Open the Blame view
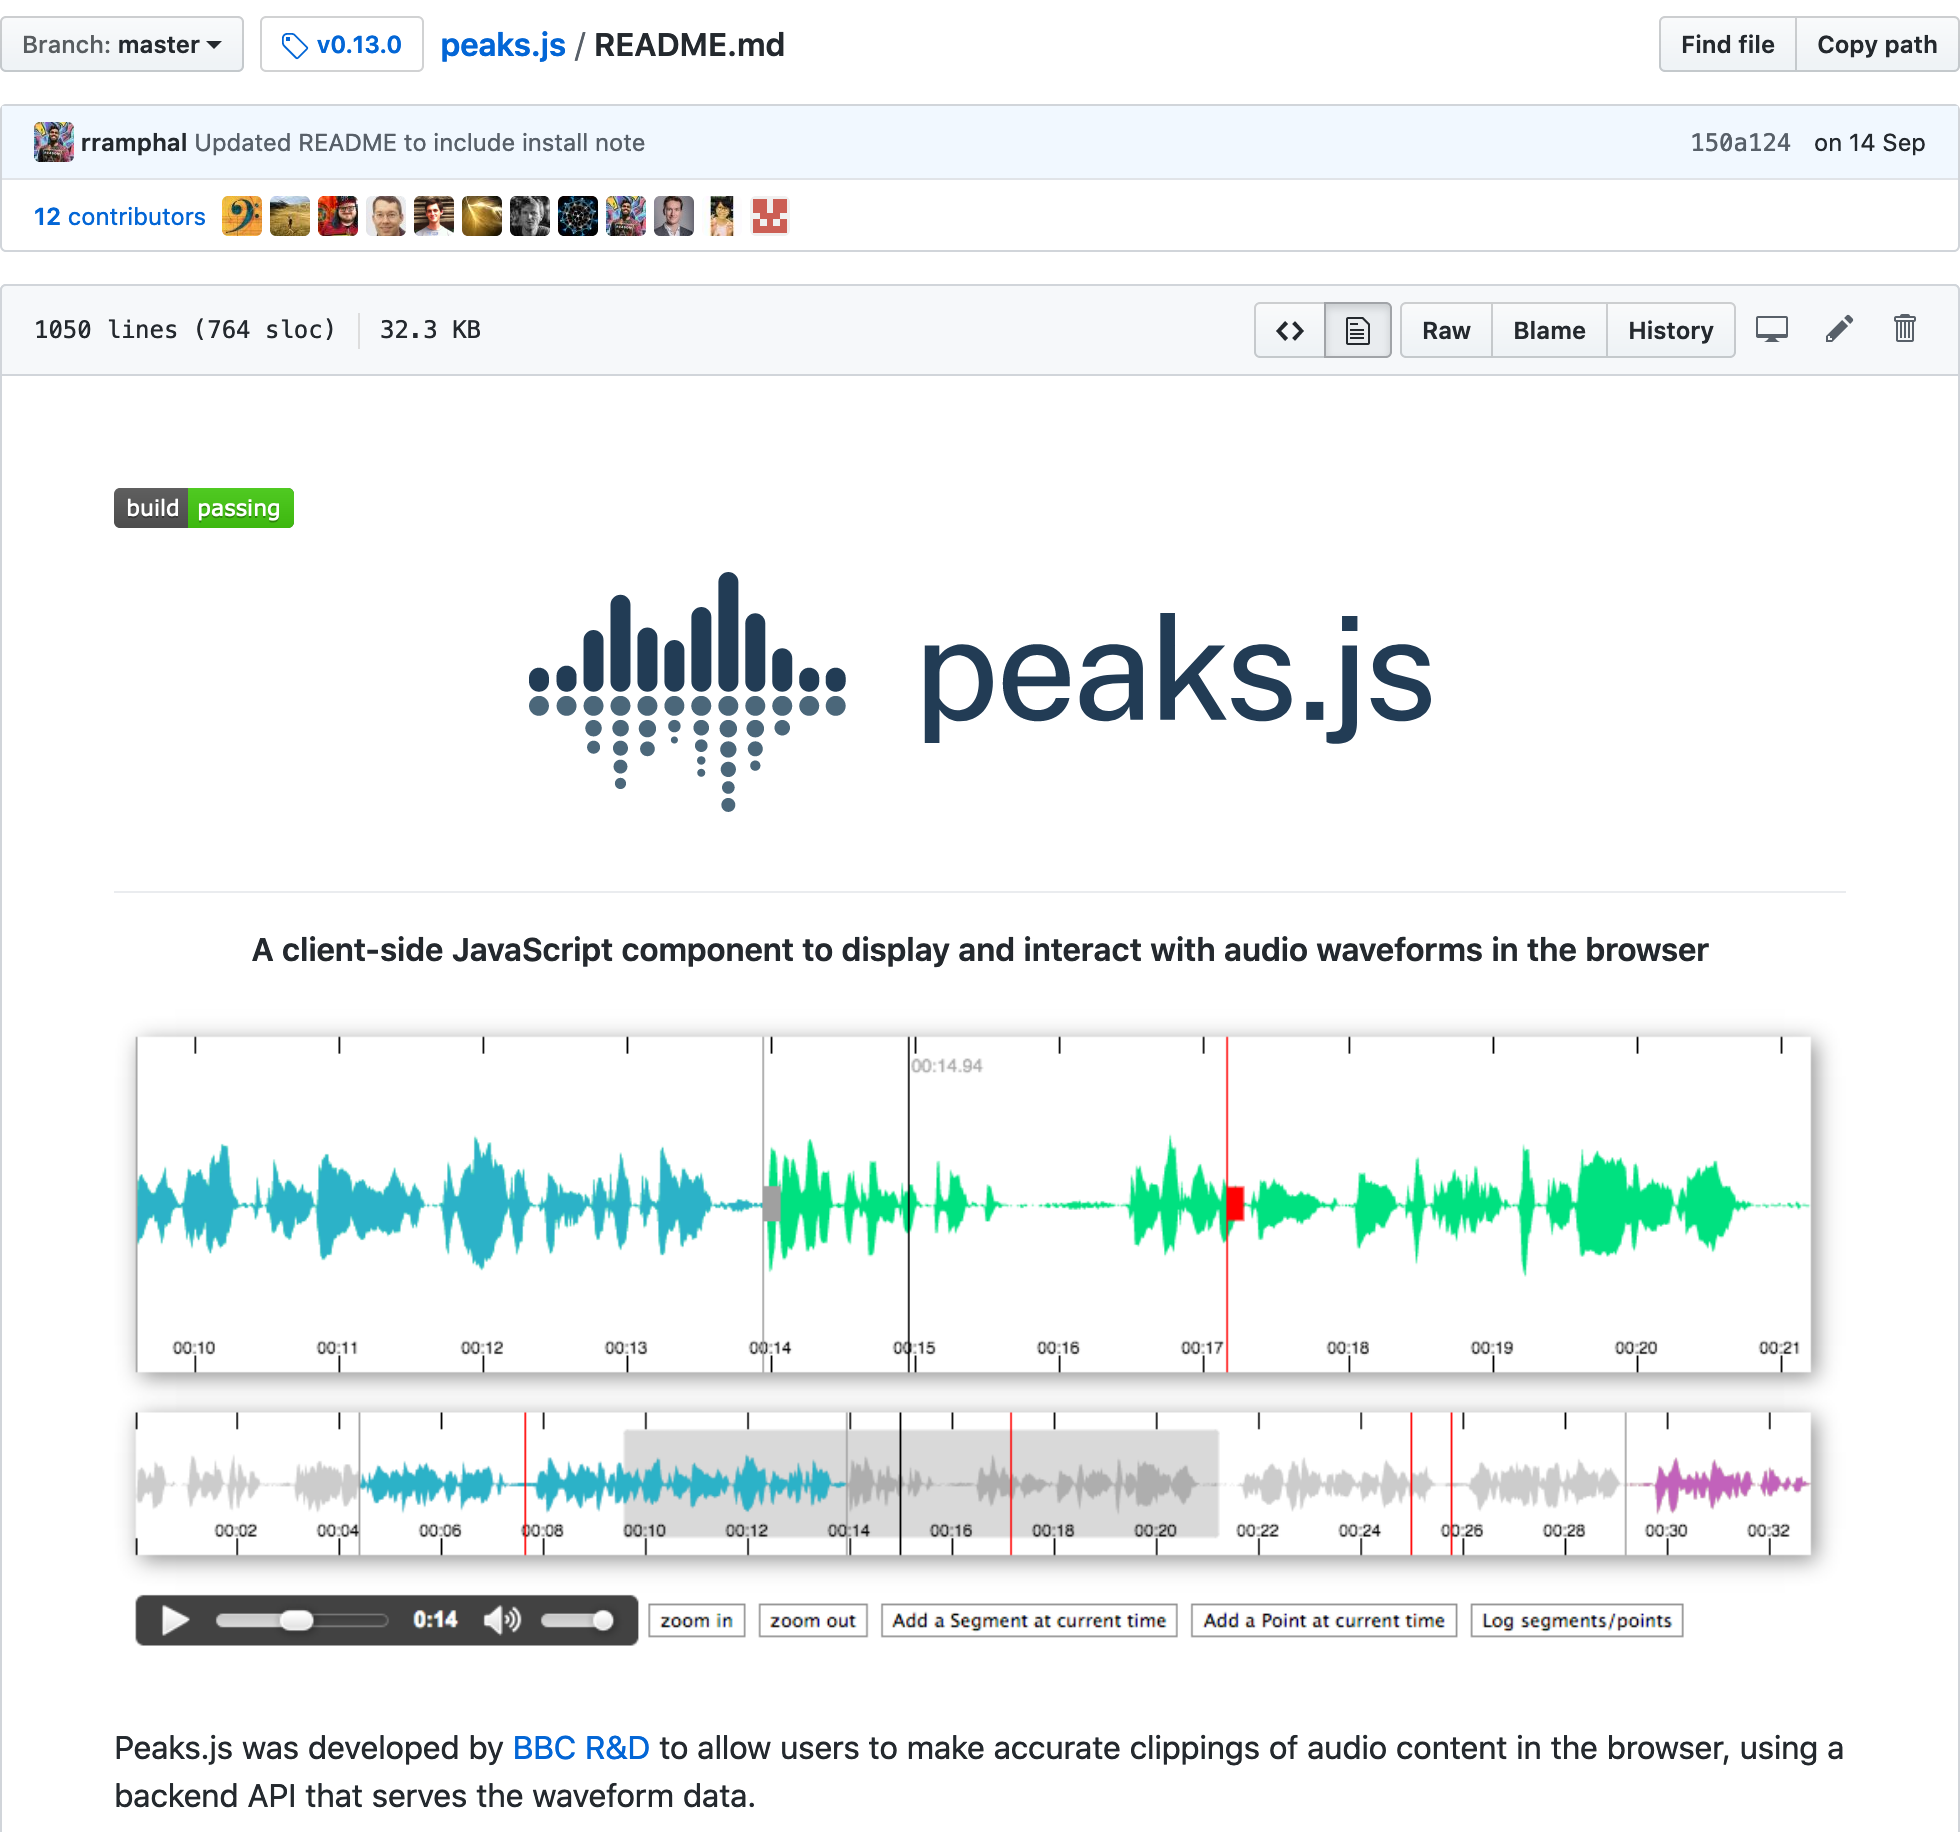Viewport: 1960px width, 1832px height. (1549, 330)
